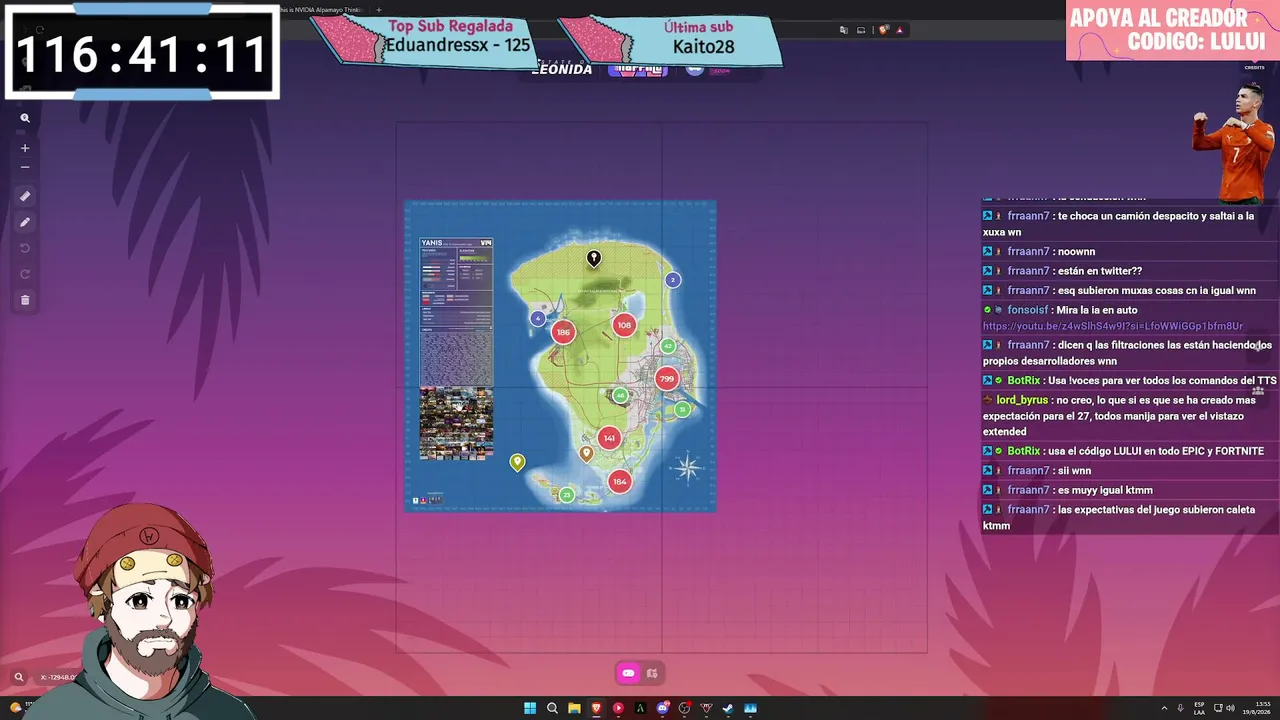1280x720 pixels.
Task: Select the ruler measurement tool
Action: pos(25,196)
